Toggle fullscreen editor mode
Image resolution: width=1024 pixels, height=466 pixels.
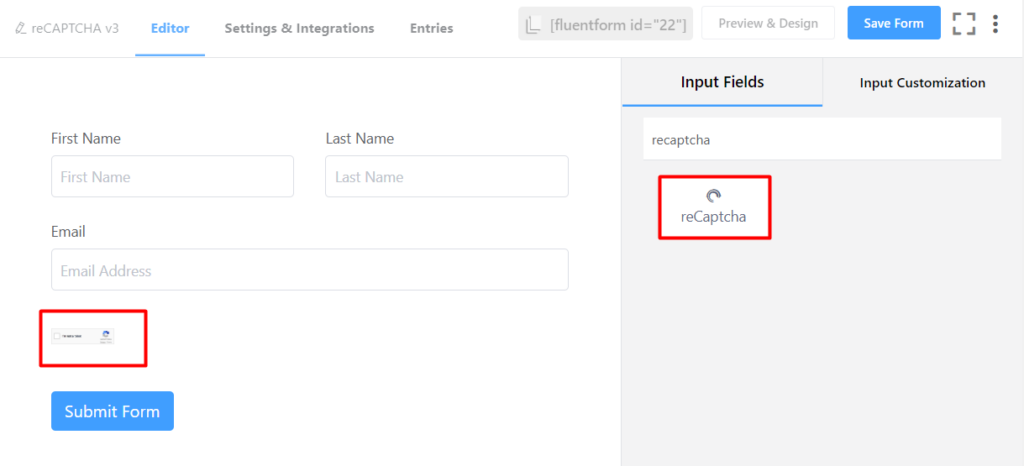[x=964, y=23]
